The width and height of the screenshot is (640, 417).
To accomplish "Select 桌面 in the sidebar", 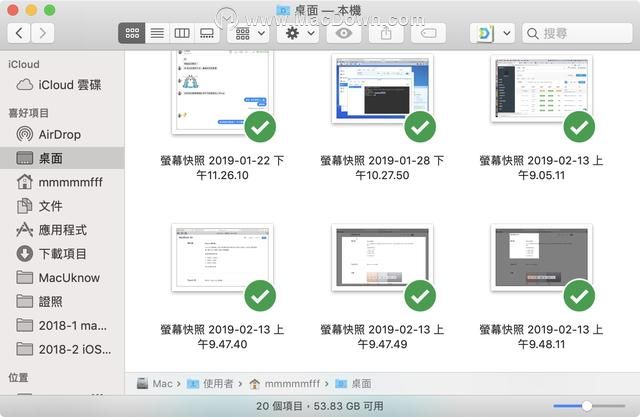I will pos(62,158).
